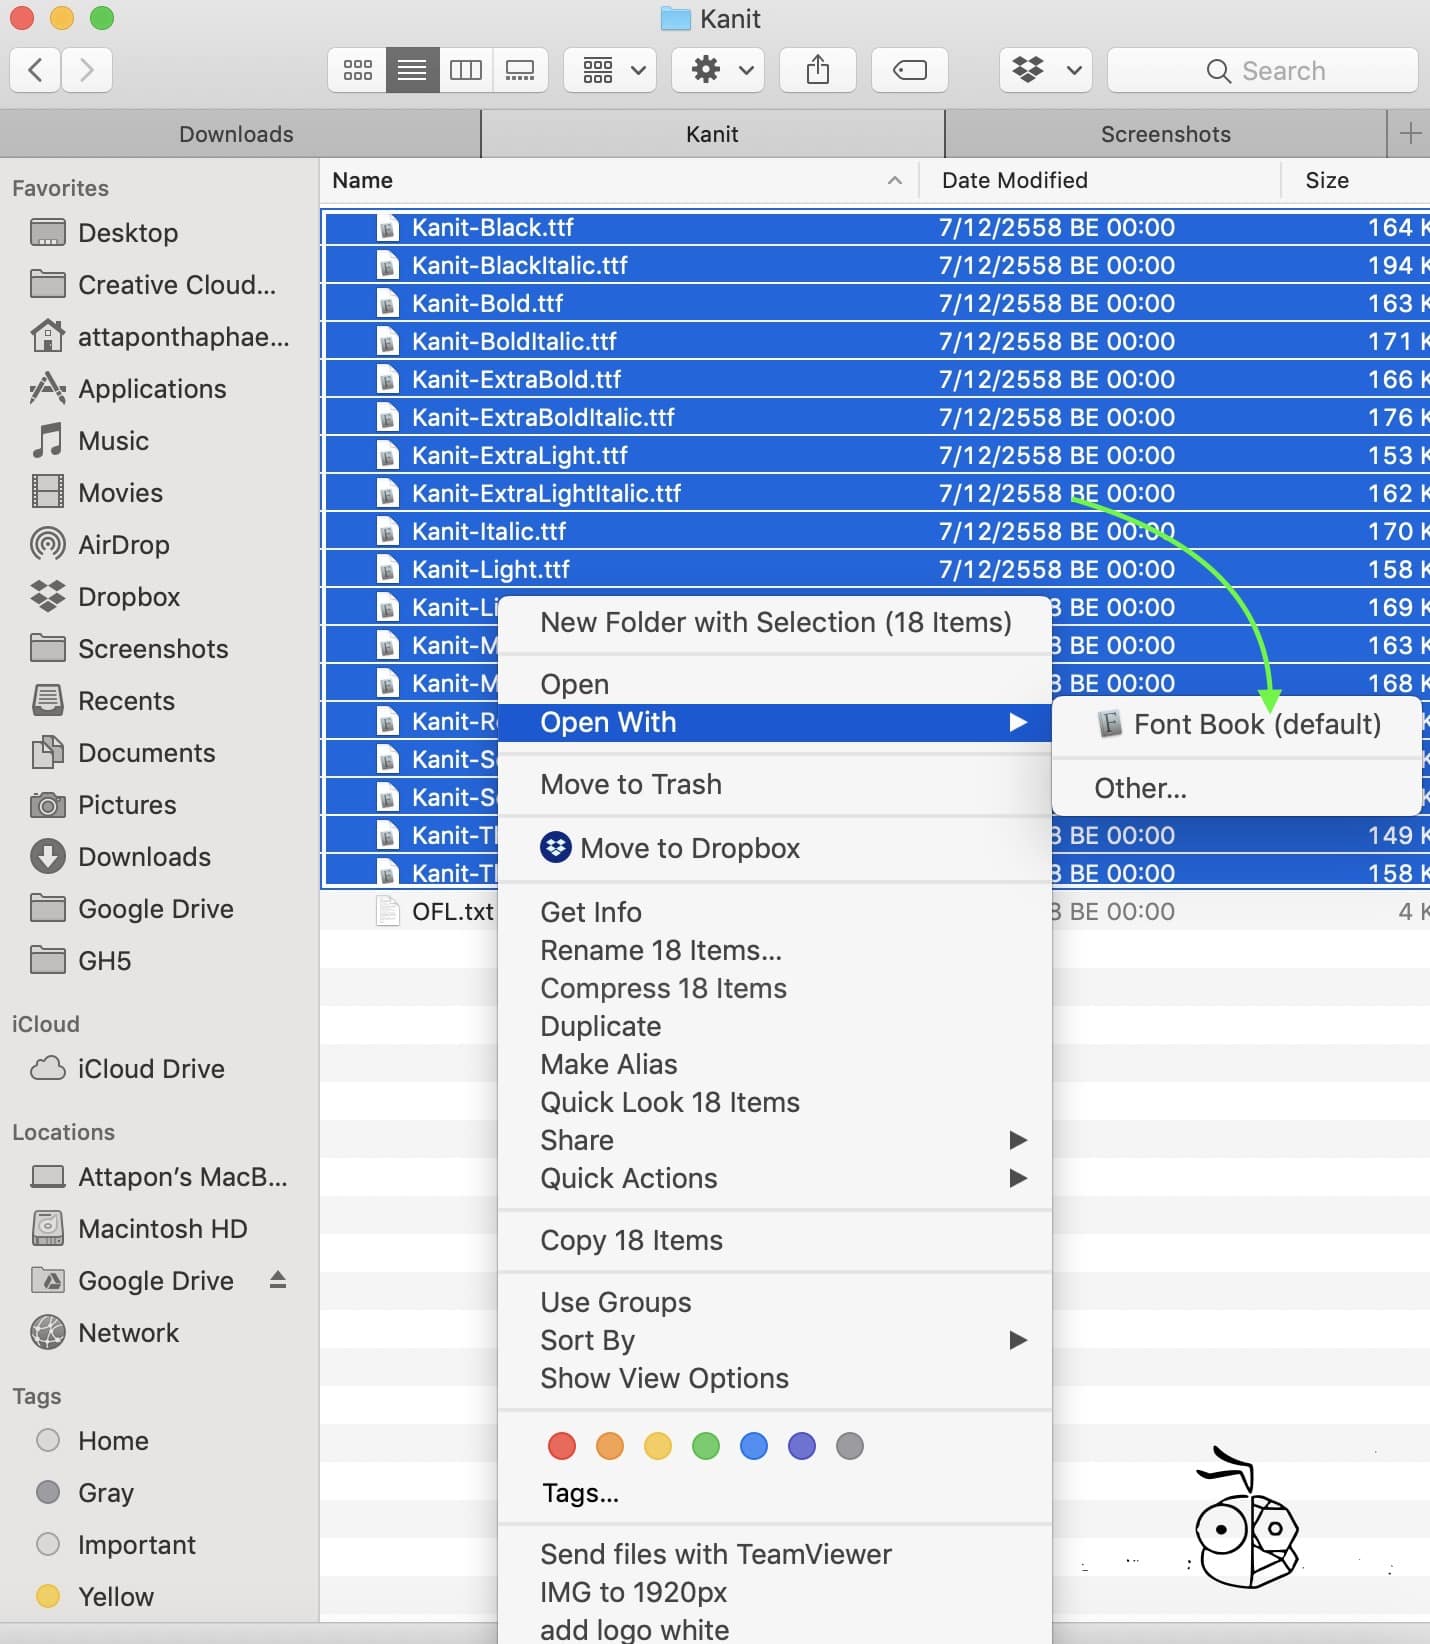Expand the Sort By submenu

[x=775, y=1340]
